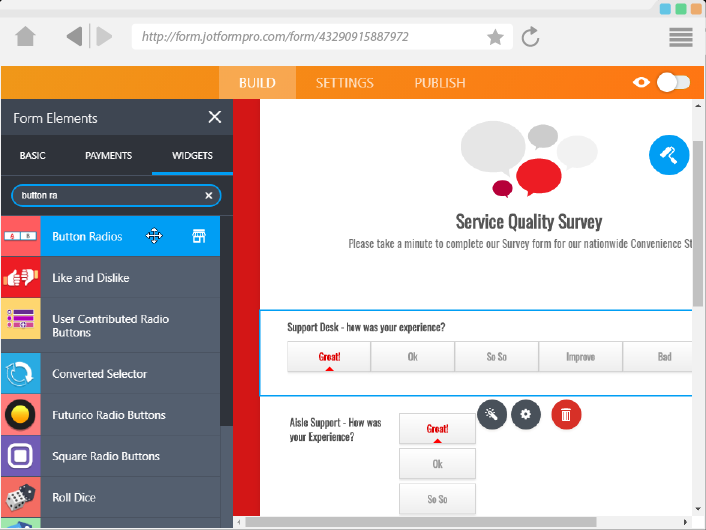The image size is (706, 530).
Task: Open the store icon beside Button Radios
Action: tap(199, 236)
